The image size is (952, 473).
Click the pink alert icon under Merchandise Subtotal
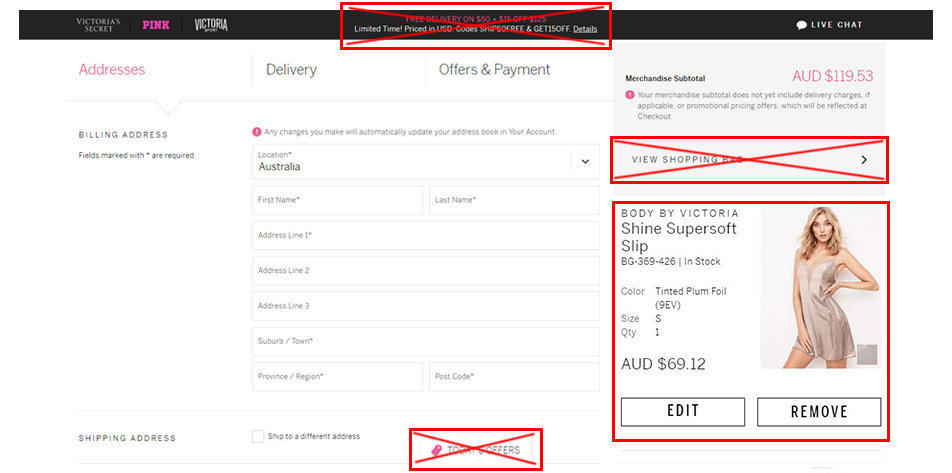click(630, 95)
